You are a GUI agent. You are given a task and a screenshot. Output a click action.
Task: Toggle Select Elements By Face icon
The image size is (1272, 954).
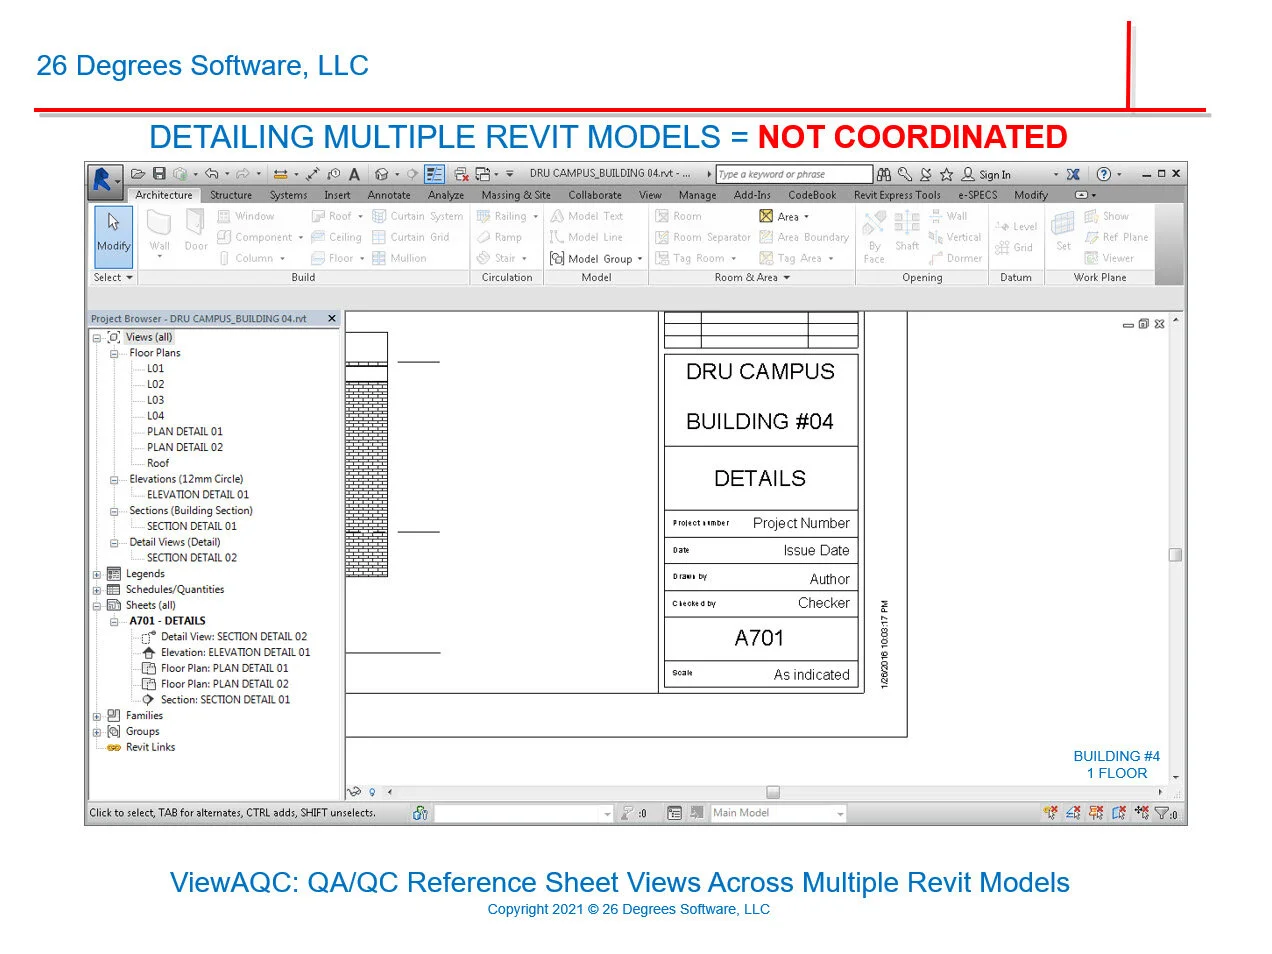coord(1119,814)
